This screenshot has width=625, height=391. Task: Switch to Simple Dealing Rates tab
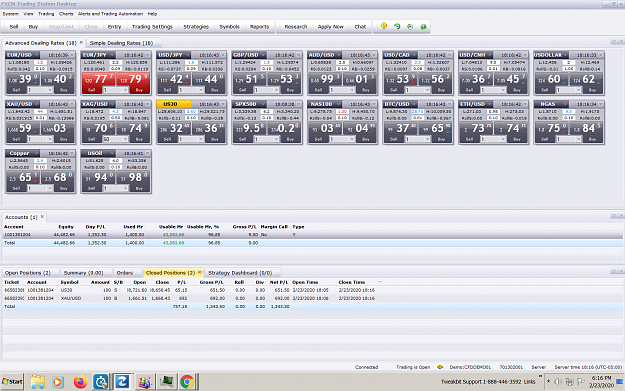click(x=121, y=43)
